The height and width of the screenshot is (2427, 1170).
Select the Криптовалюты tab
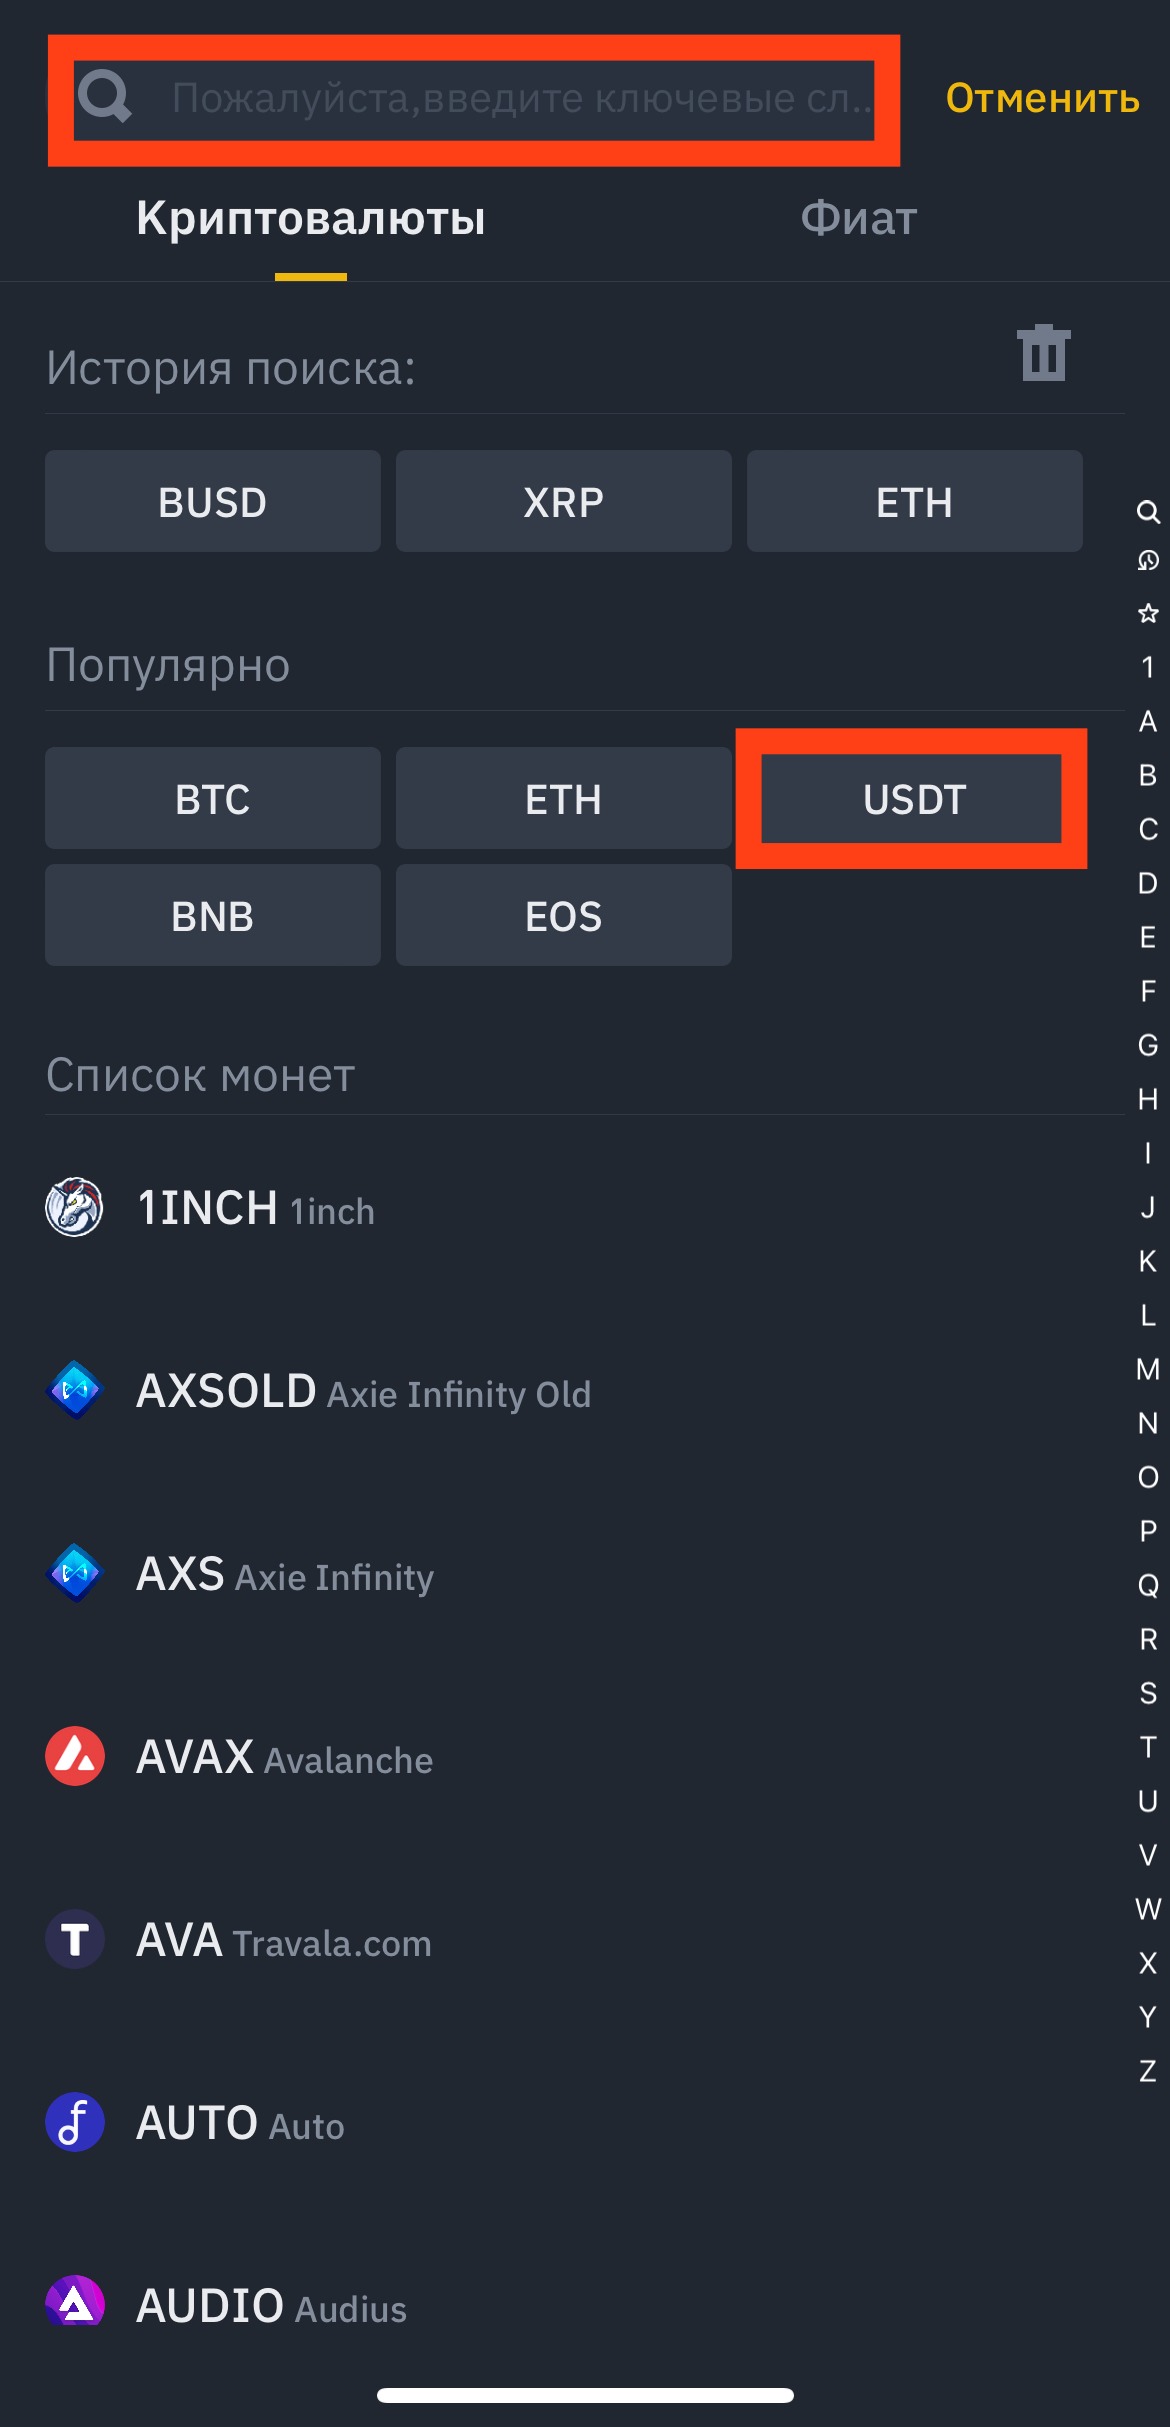310,218
